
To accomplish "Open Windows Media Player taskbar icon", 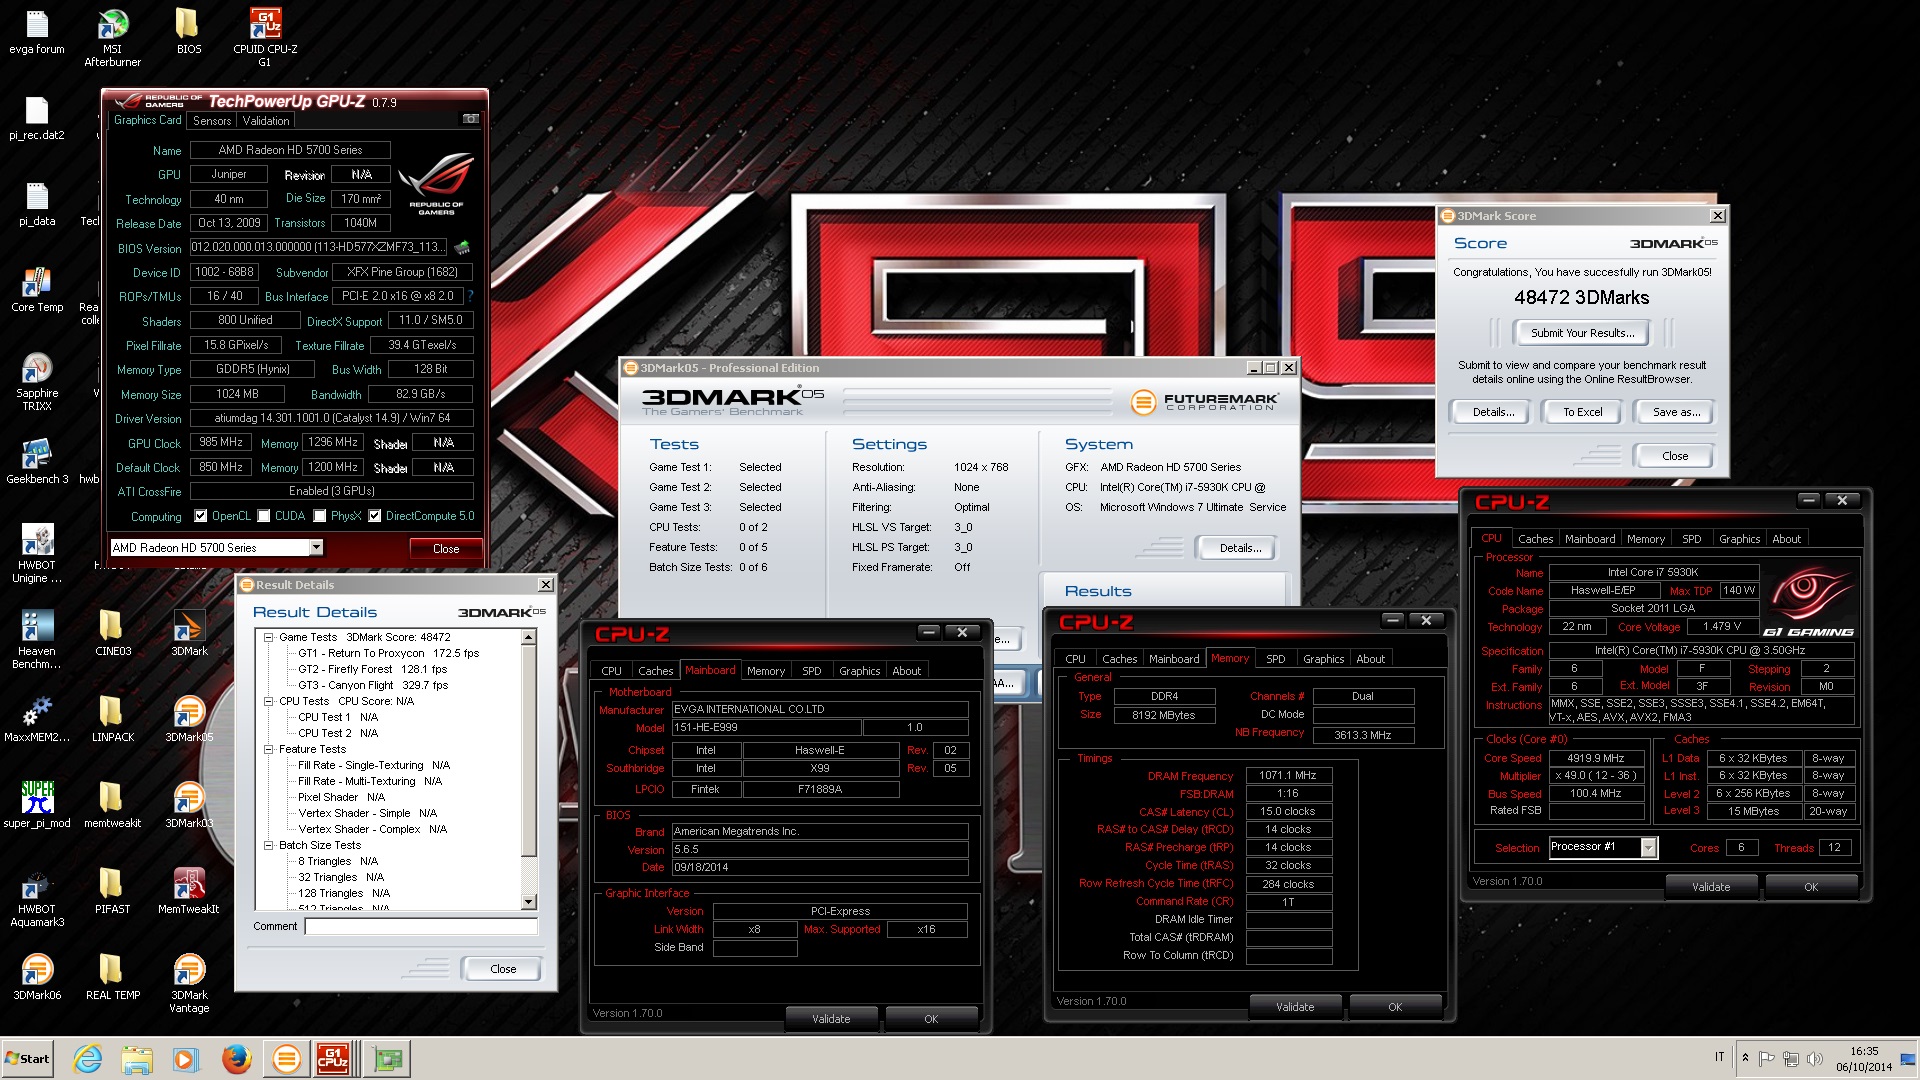I will click(x=186, y=1058).
